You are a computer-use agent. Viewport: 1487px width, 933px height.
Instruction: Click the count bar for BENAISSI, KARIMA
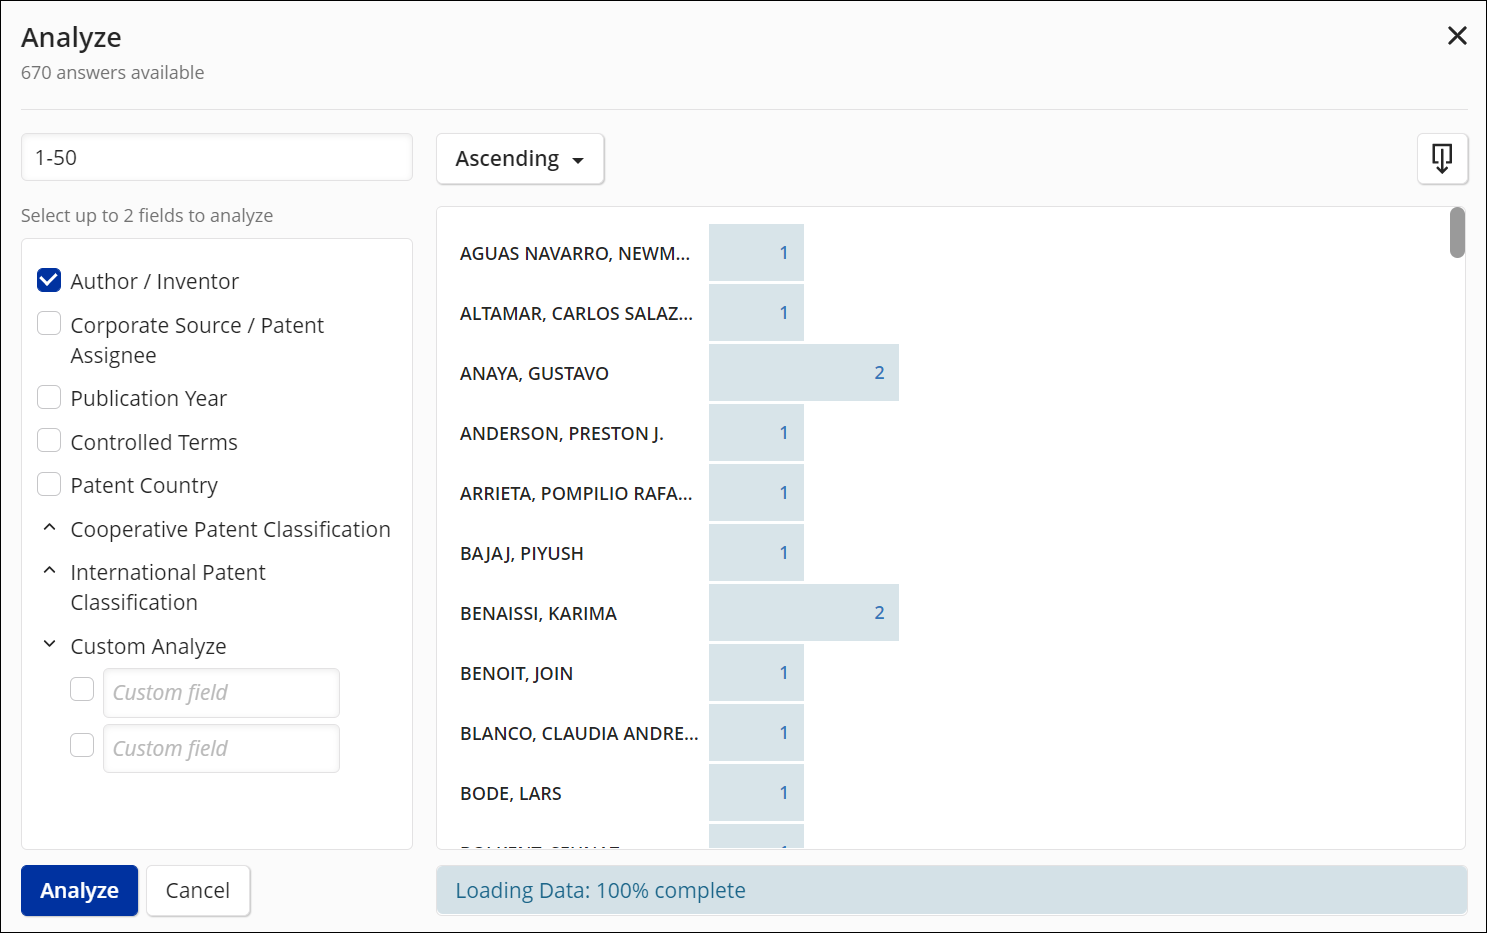point(804,613)
